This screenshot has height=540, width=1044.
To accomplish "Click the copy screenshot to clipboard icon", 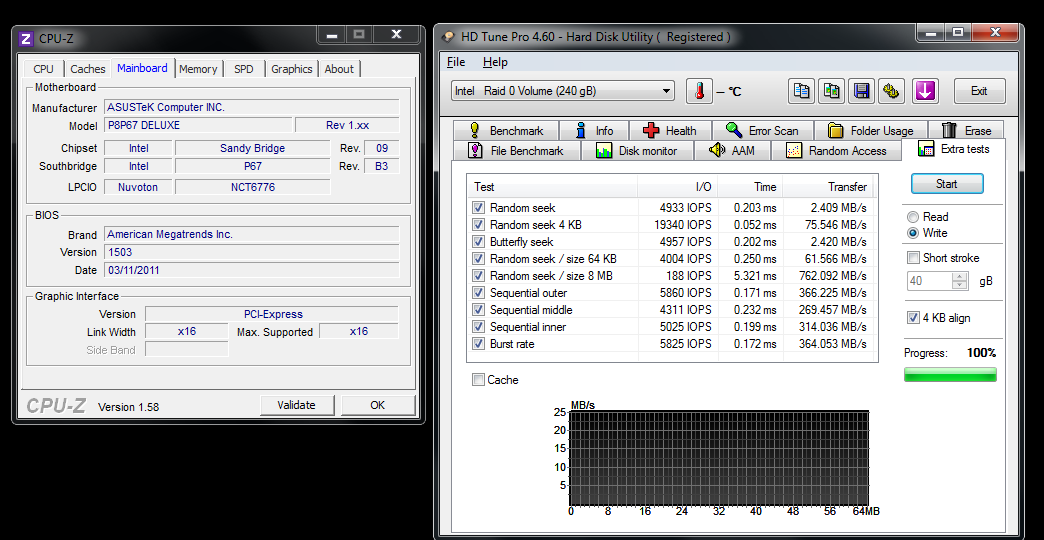I will (x=832, y=91).
